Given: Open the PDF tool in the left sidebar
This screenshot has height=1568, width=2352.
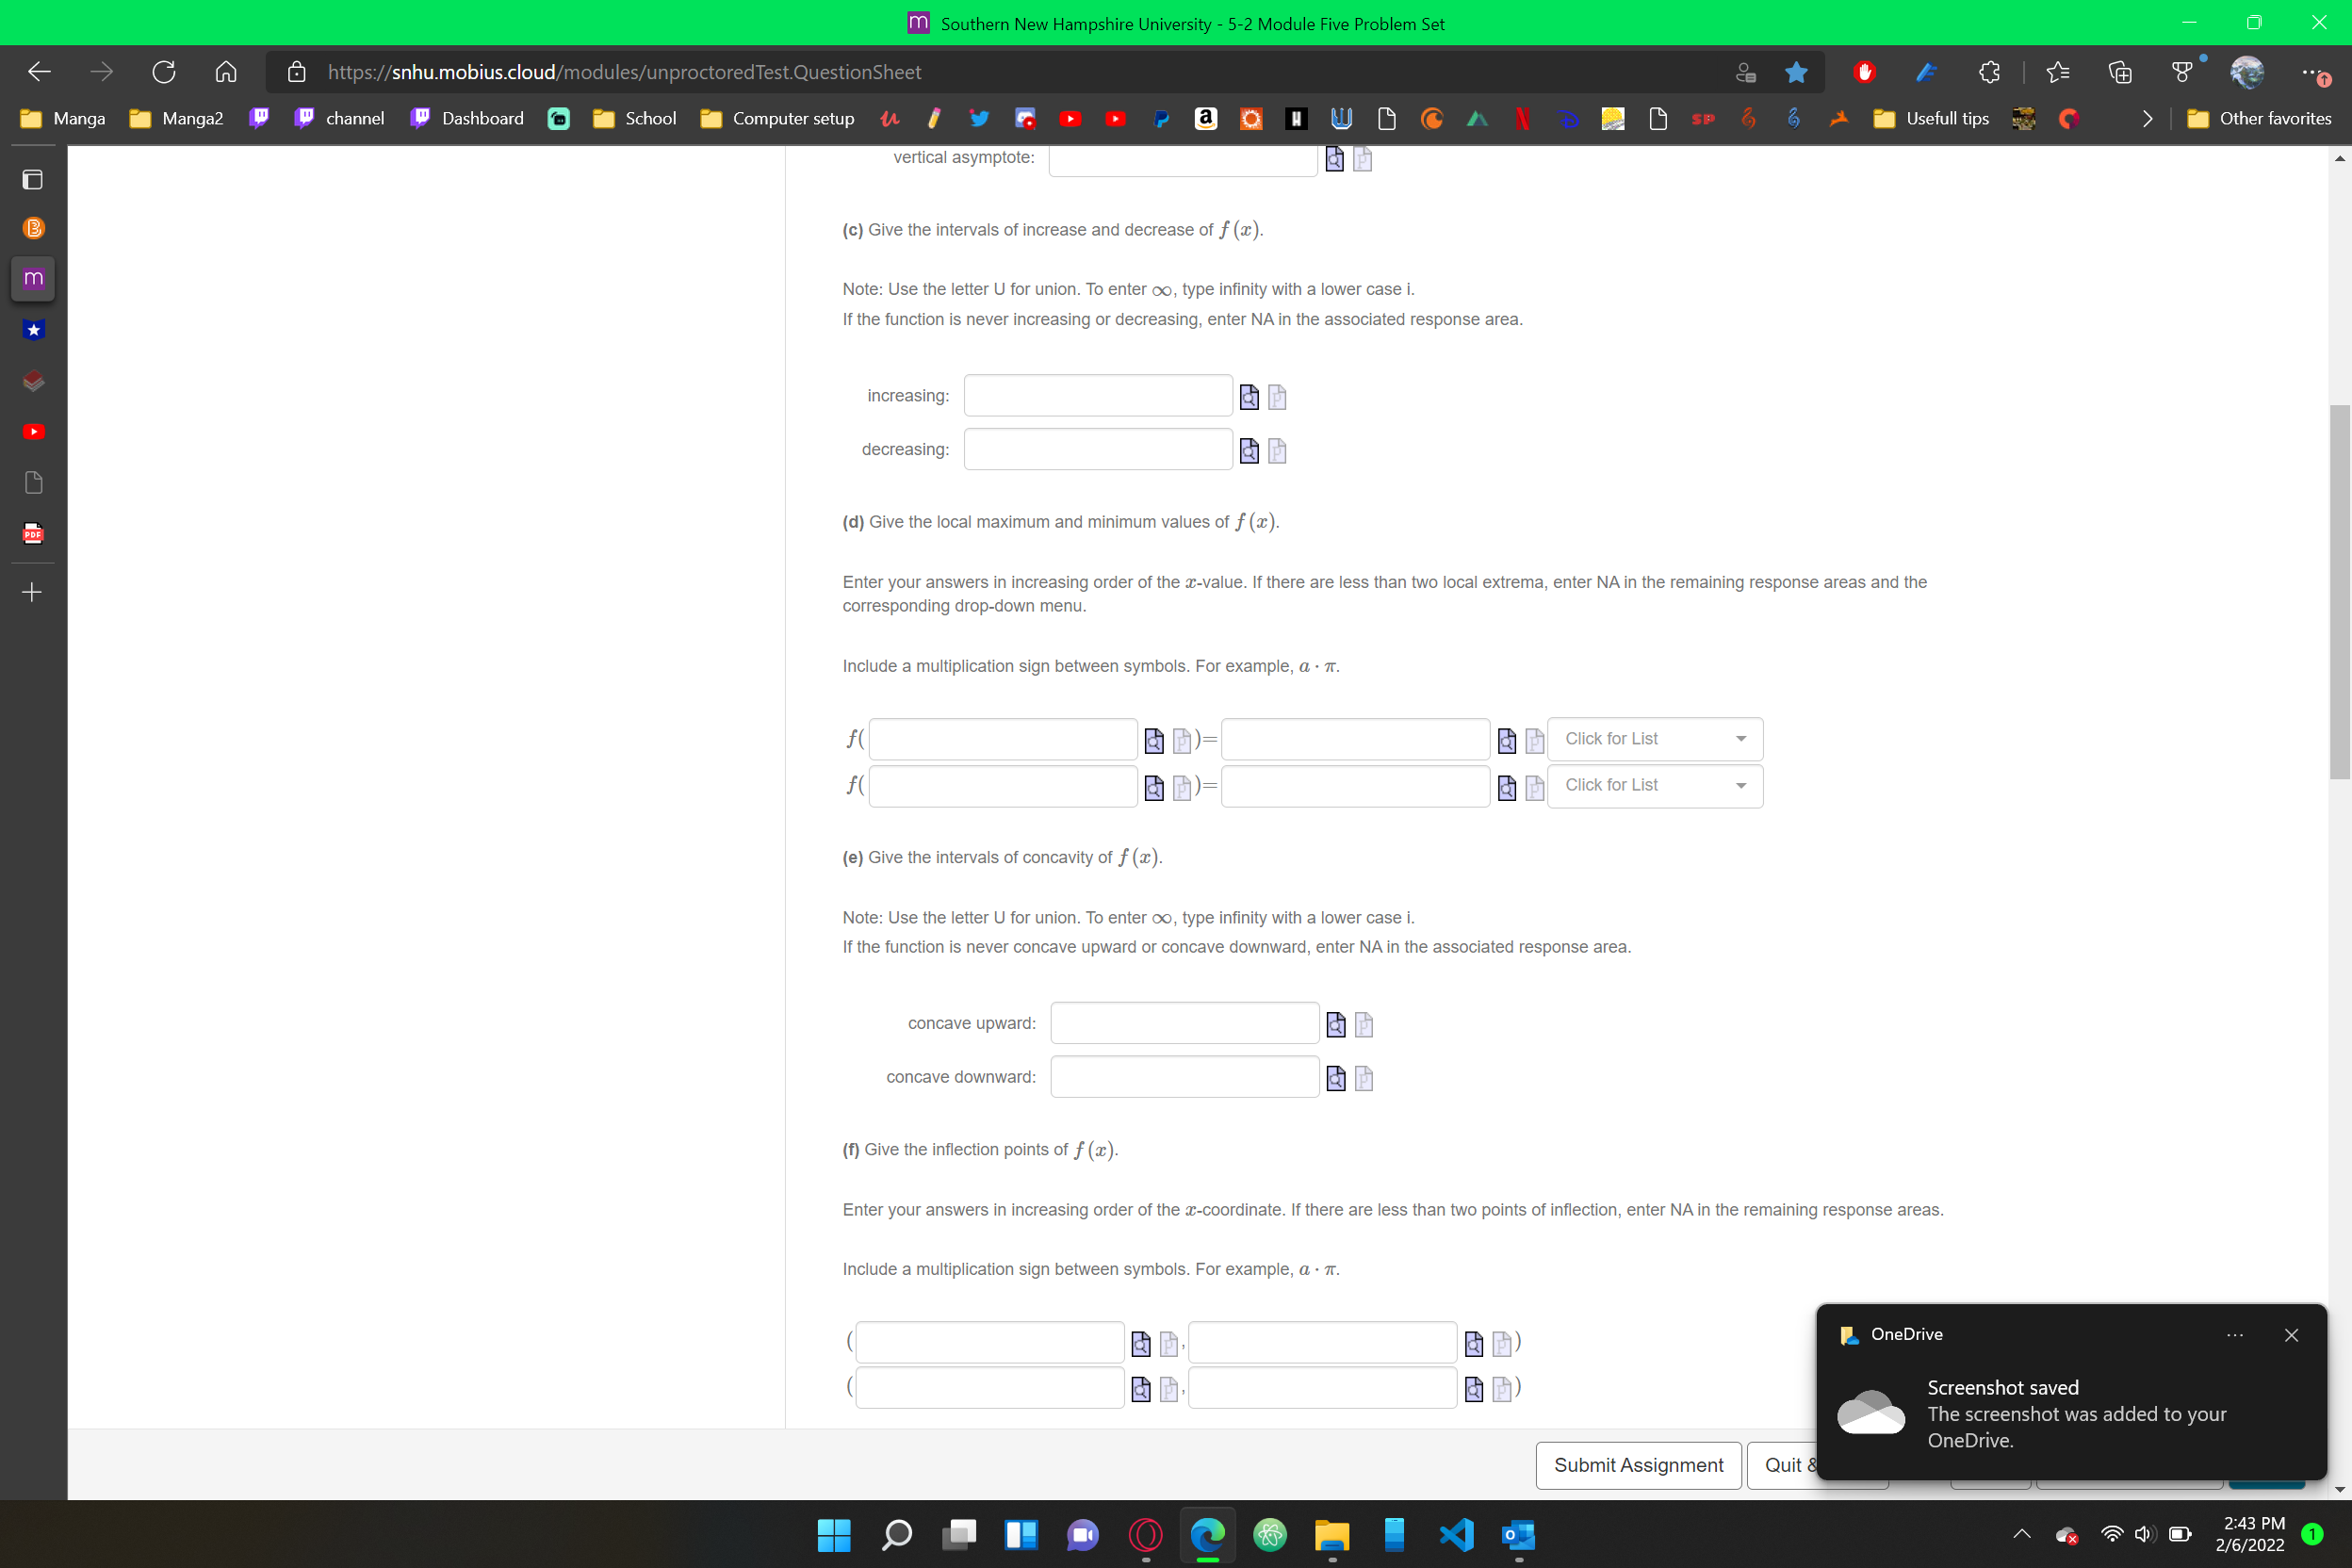Looking at the screenshot, I should point(33,533).
